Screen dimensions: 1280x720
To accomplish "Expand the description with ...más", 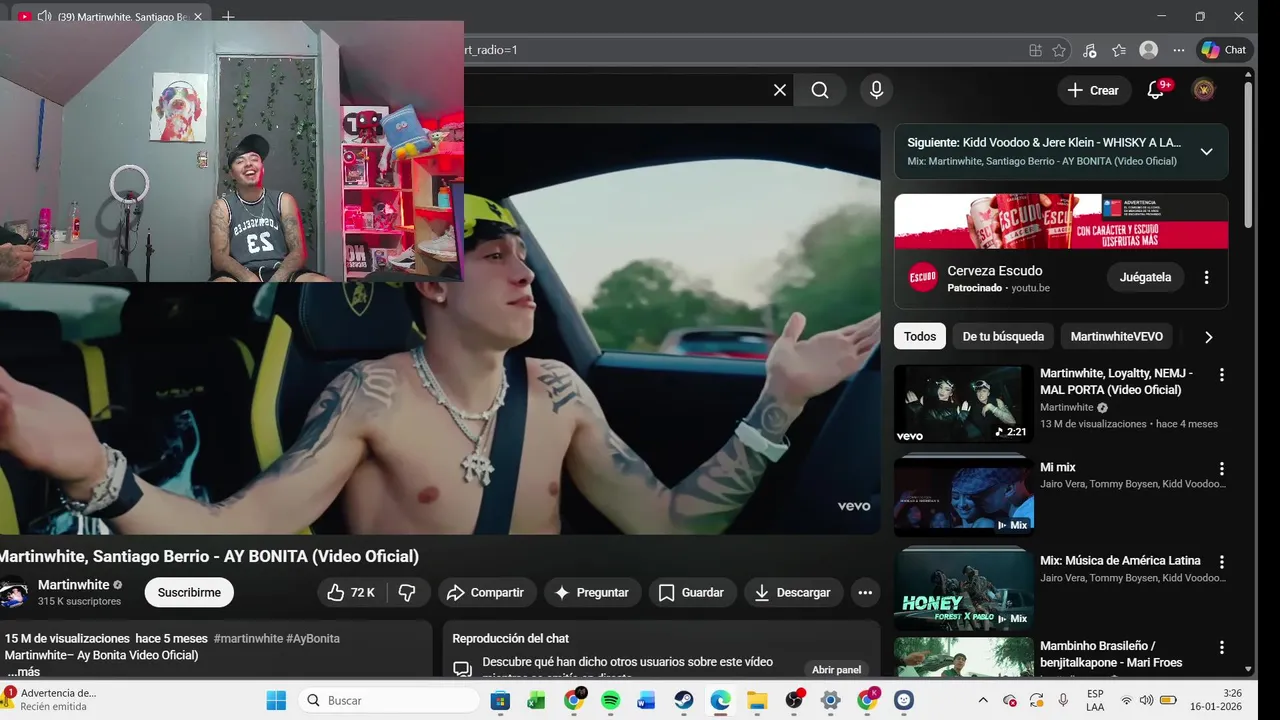I will (x=23, y=671).
